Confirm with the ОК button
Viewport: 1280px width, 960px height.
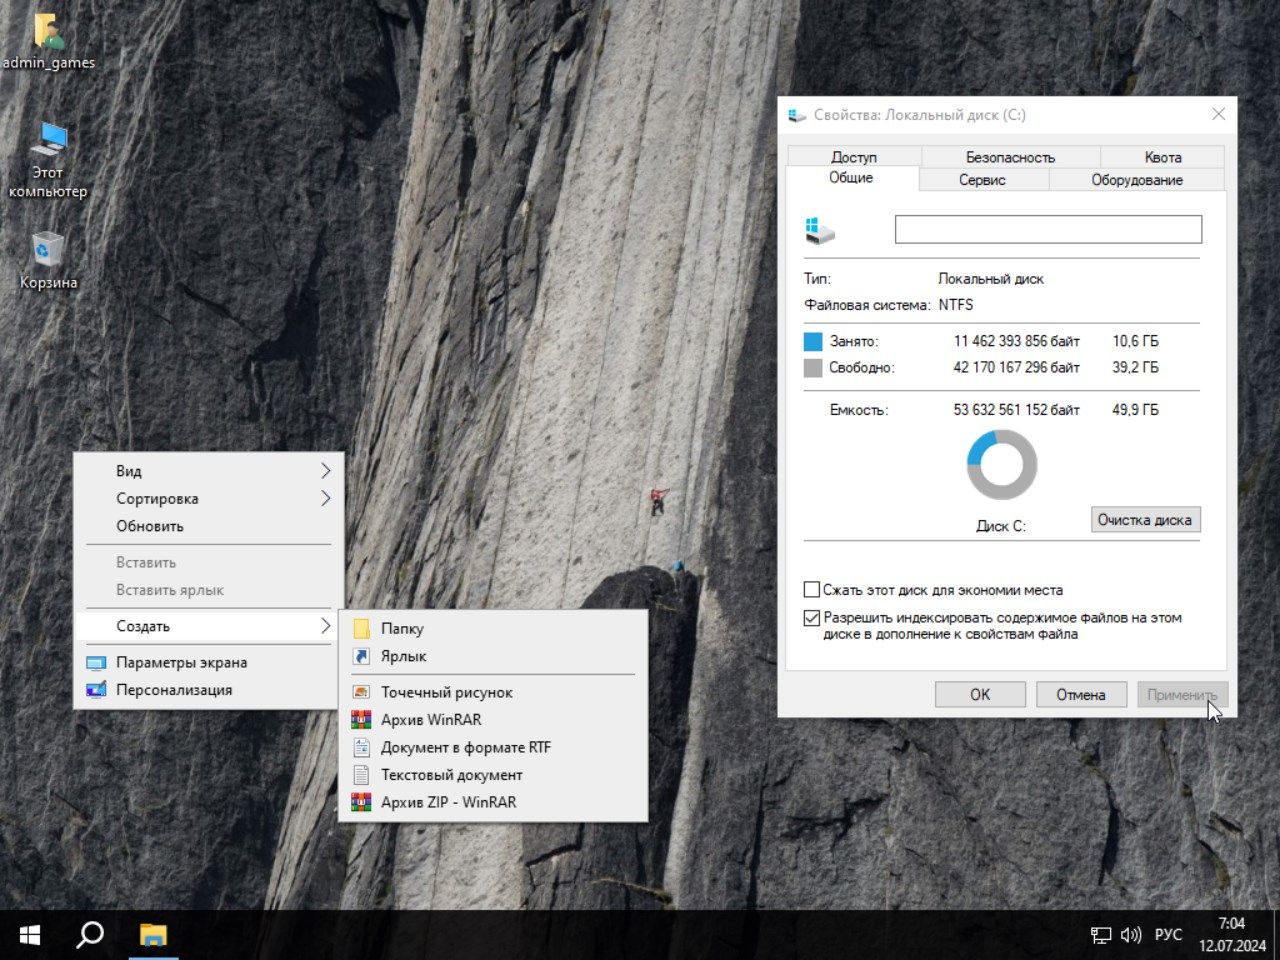click(x=980, y=694)
